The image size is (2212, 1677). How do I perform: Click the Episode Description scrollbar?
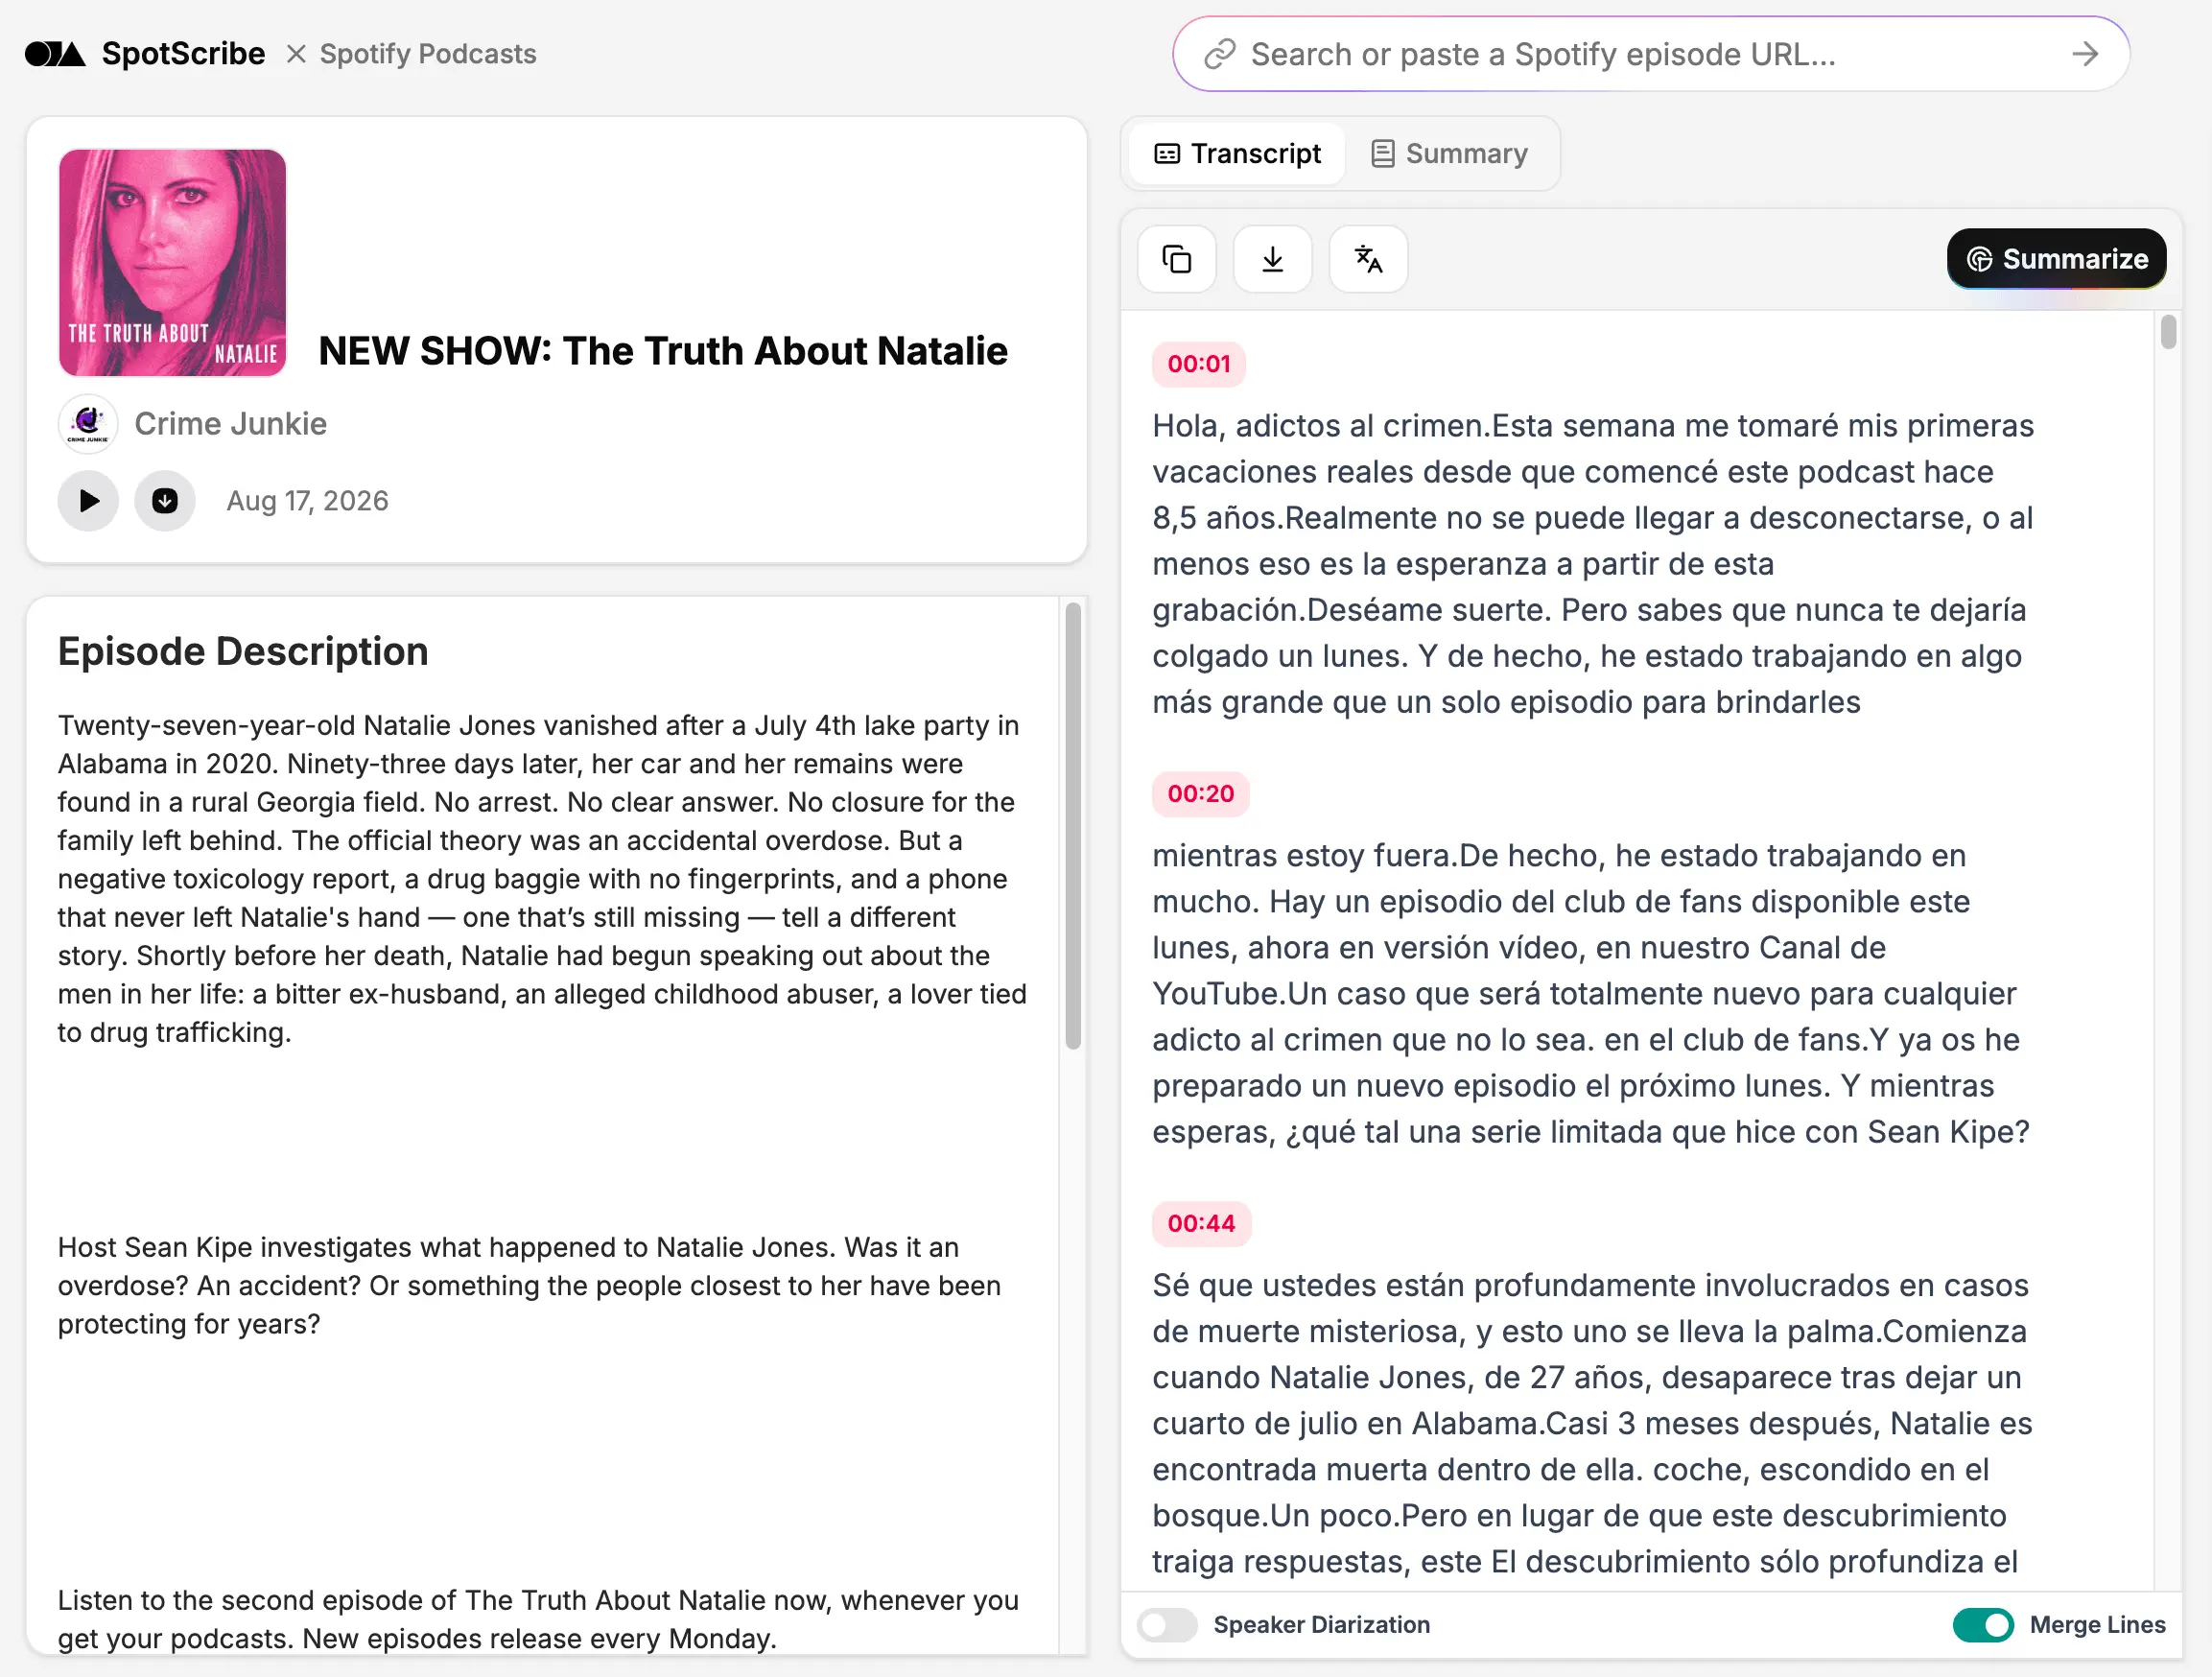click(1073, 826)
